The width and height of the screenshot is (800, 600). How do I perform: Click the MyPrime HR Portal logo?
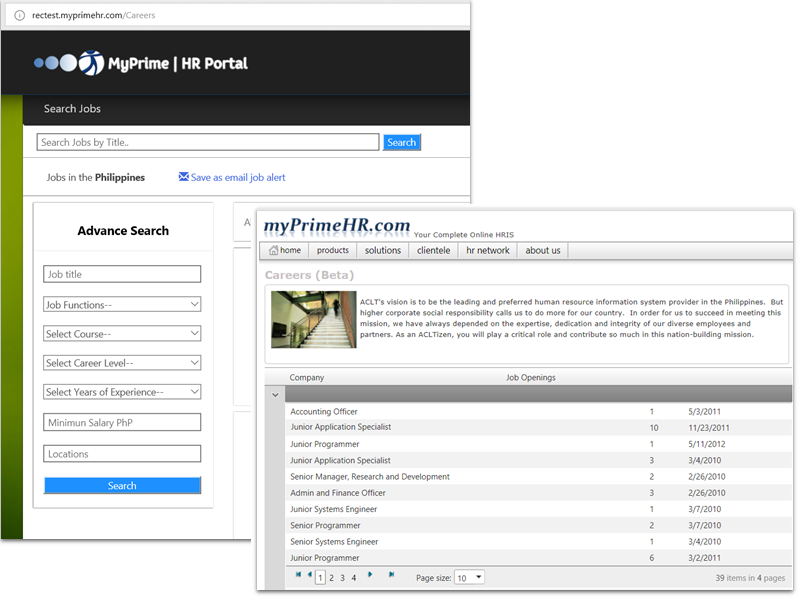pos(141,63)
